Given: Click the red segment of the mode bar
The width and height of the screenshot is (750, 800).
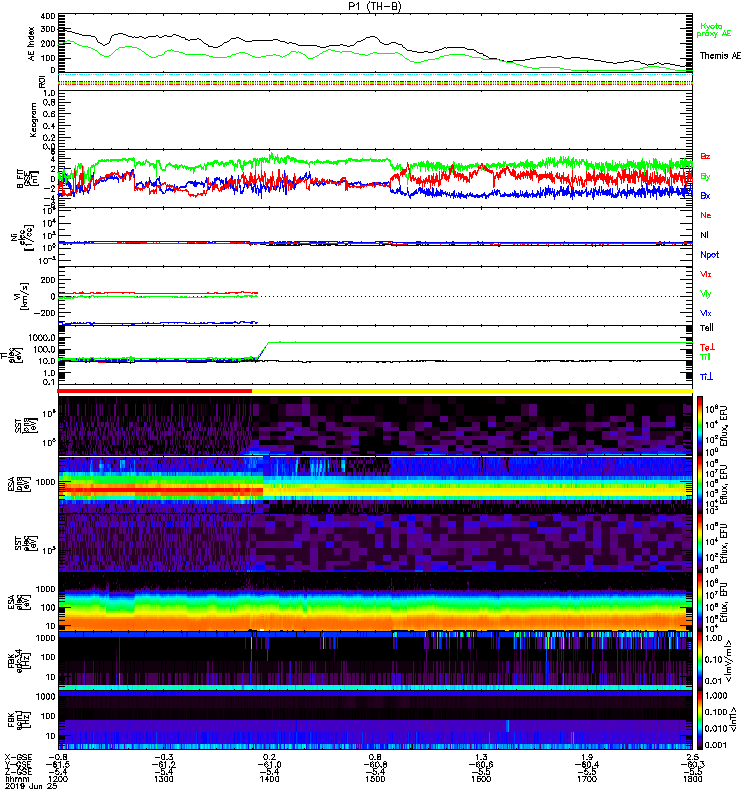Looking at the screenshot, I should 155,391.
